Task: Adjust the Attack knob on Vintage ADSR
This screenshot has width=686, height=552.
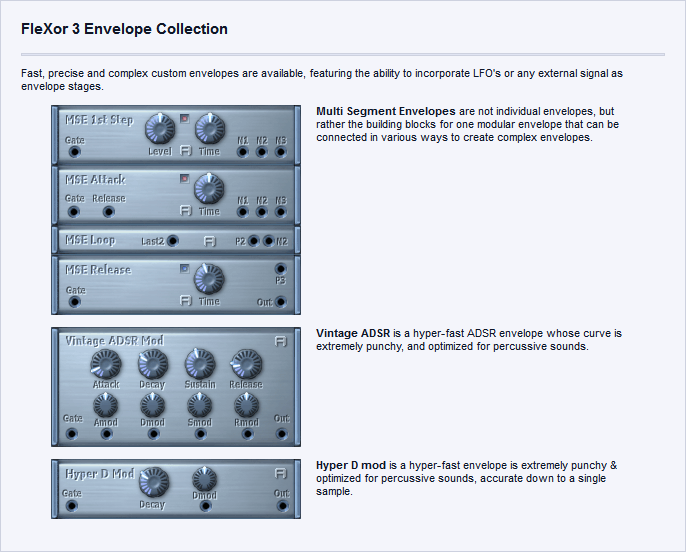Action: tap(106, 364)
